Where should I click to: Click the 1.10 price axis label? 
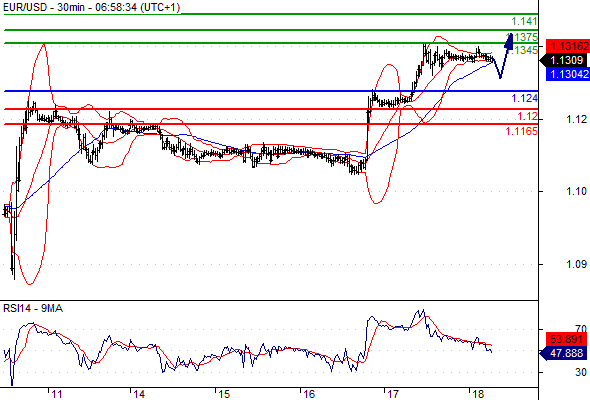(x=576, y=192)
